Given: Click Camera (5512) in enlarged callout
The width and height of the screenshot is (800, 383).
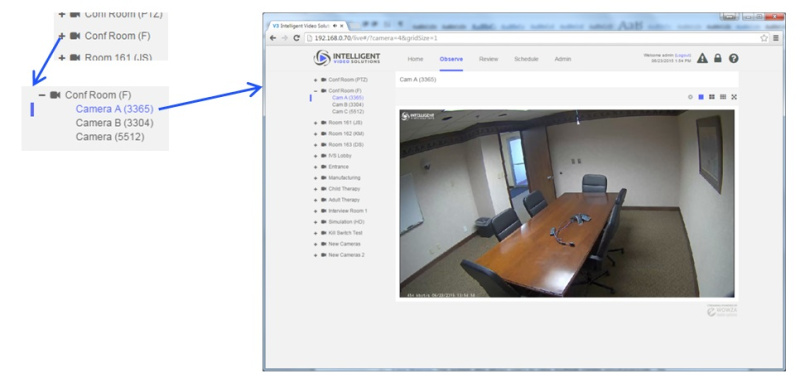Looking at the screenshot, I should (110, 137).
